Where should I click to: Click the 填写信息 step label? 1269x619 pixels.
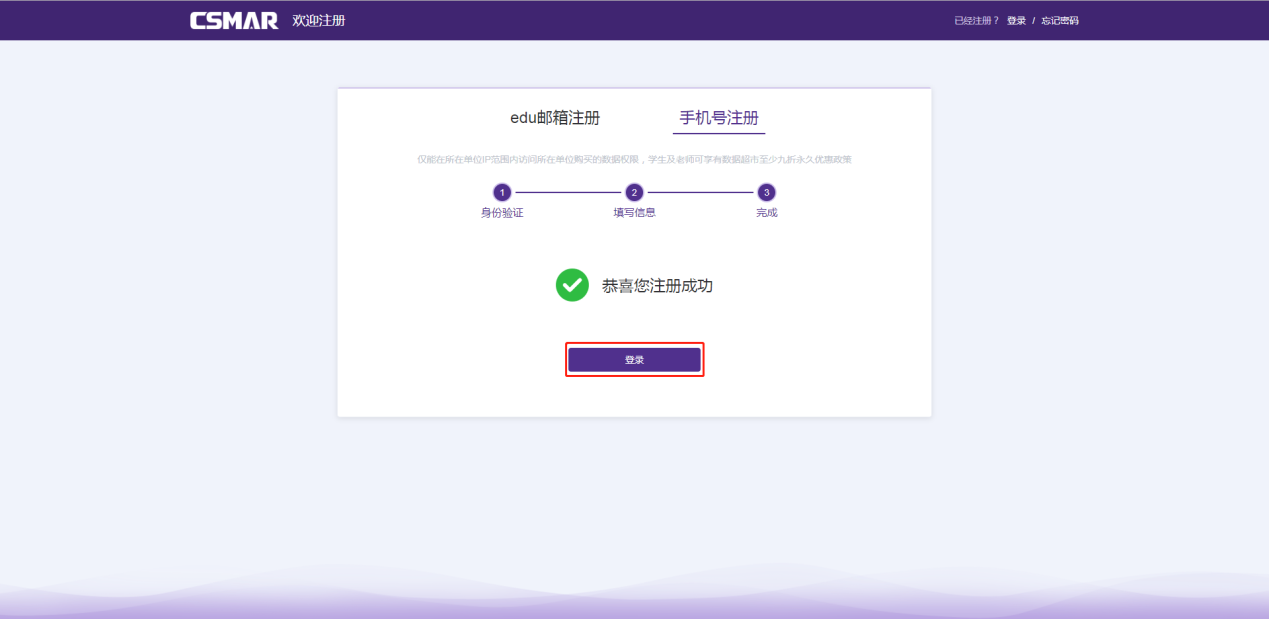click(634, 213)
